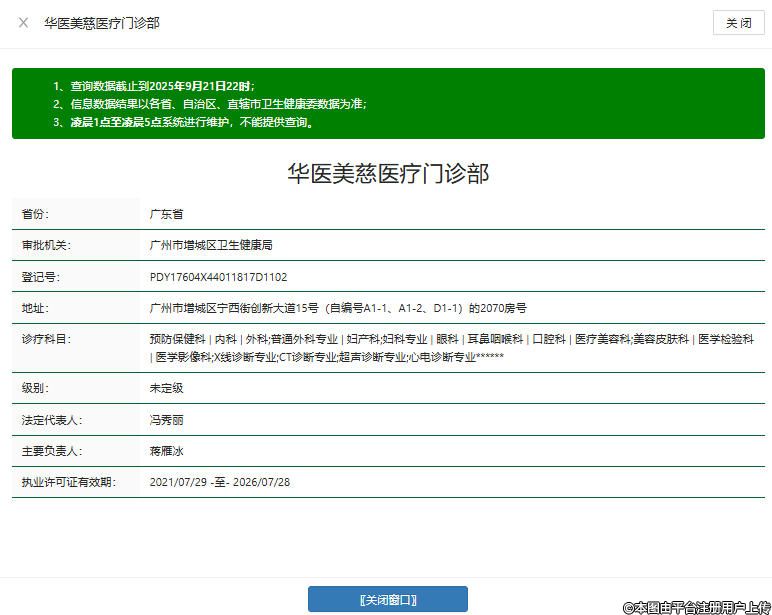The width and height of the screenshot is (772, 615).
Task: Click the blue 关闭窗口 button
Action: tap(387, 599)
